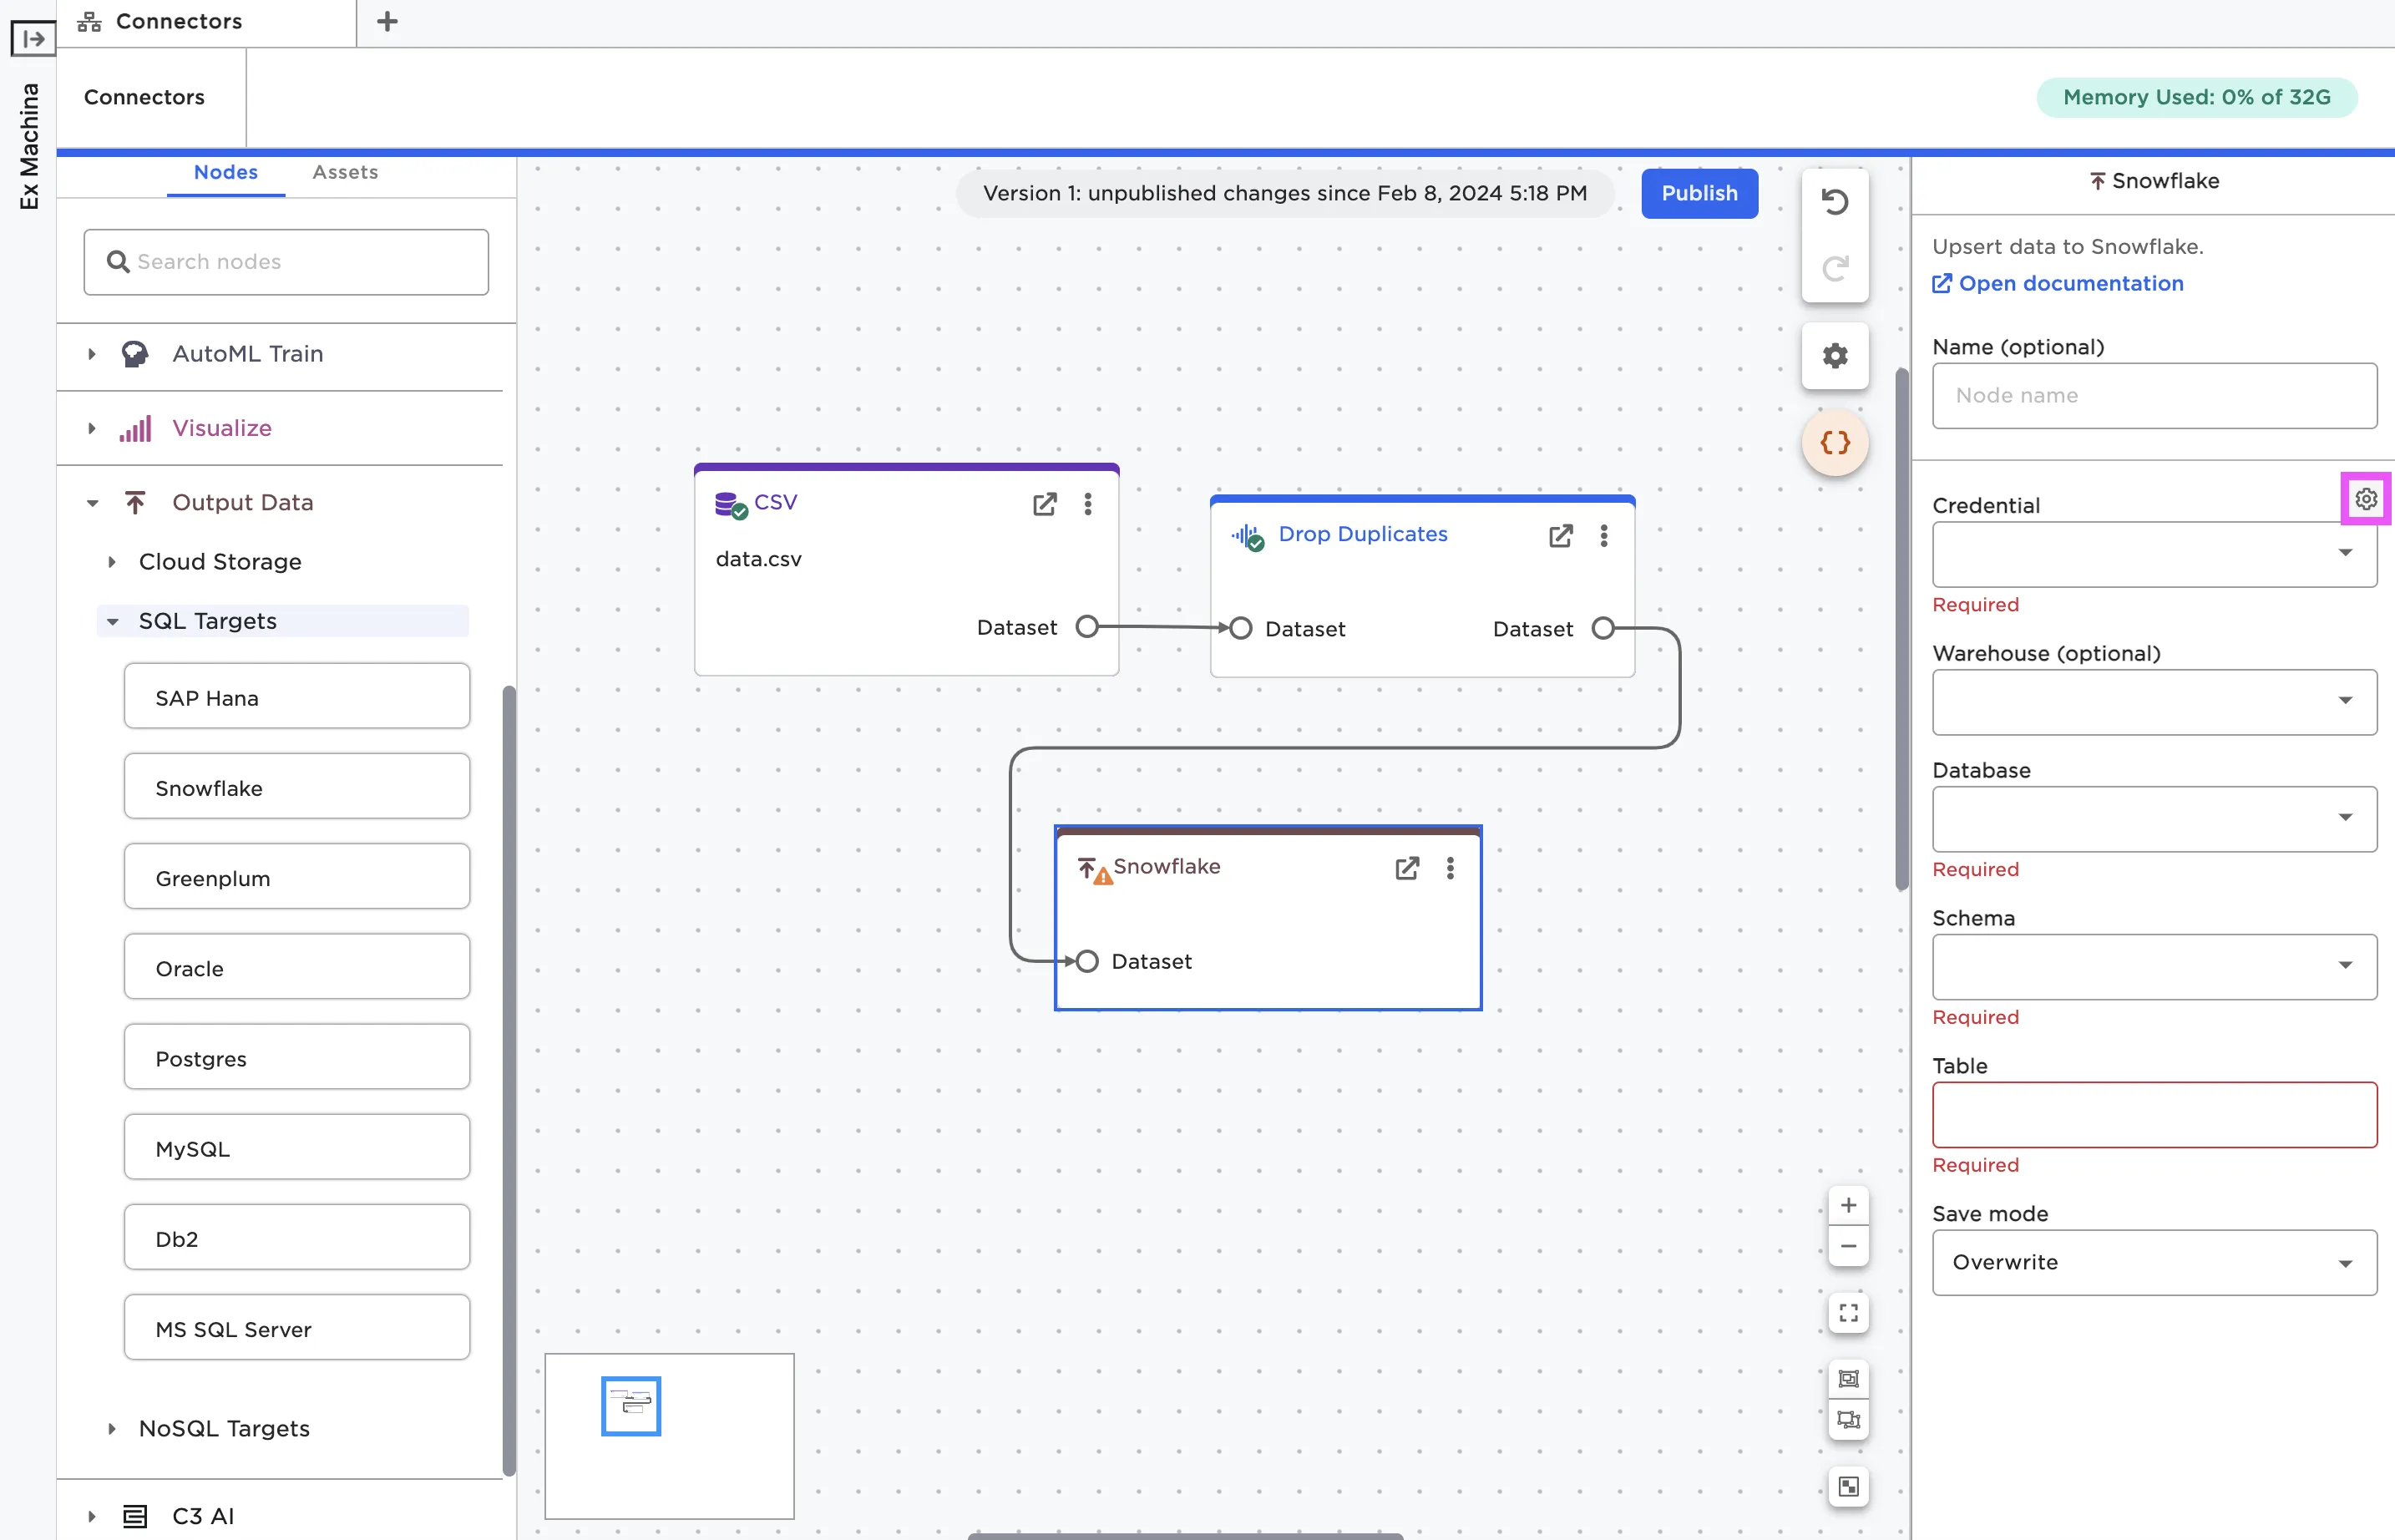
Task: Toggle the minimap visibility icon
Action: coord(1848,1486)
